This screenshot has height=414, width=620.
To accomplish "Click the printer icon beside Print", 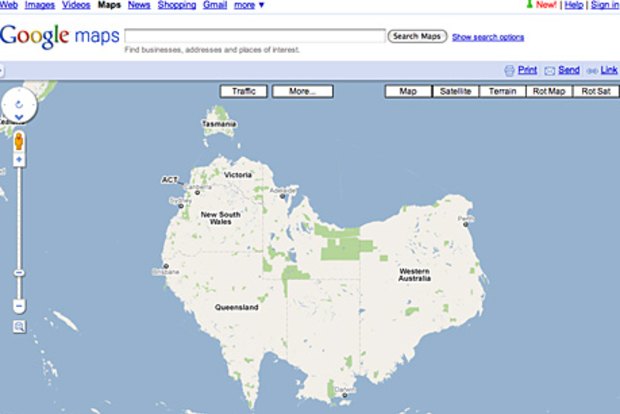I will point(510,70).
